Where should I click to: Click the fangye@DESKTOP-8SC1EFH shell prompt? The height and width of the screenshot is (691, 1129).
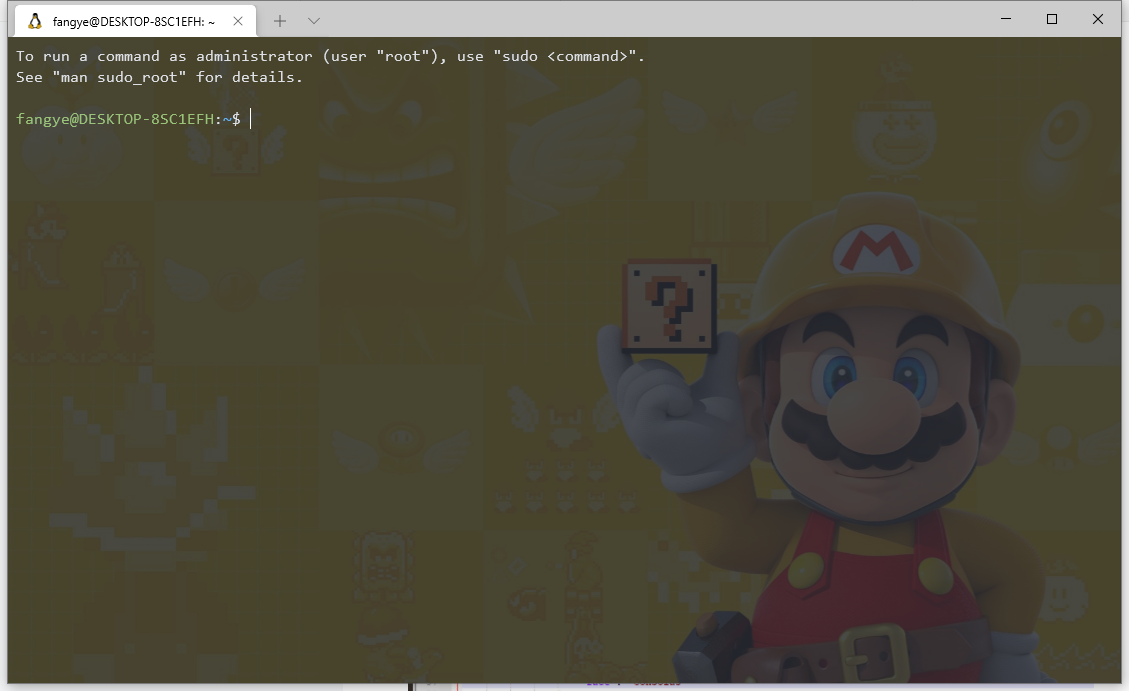128,119
